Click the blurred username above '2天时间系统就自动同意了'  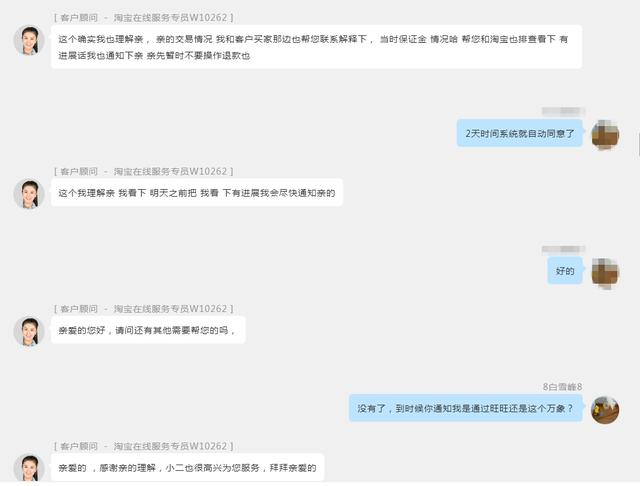coord(563,111)
